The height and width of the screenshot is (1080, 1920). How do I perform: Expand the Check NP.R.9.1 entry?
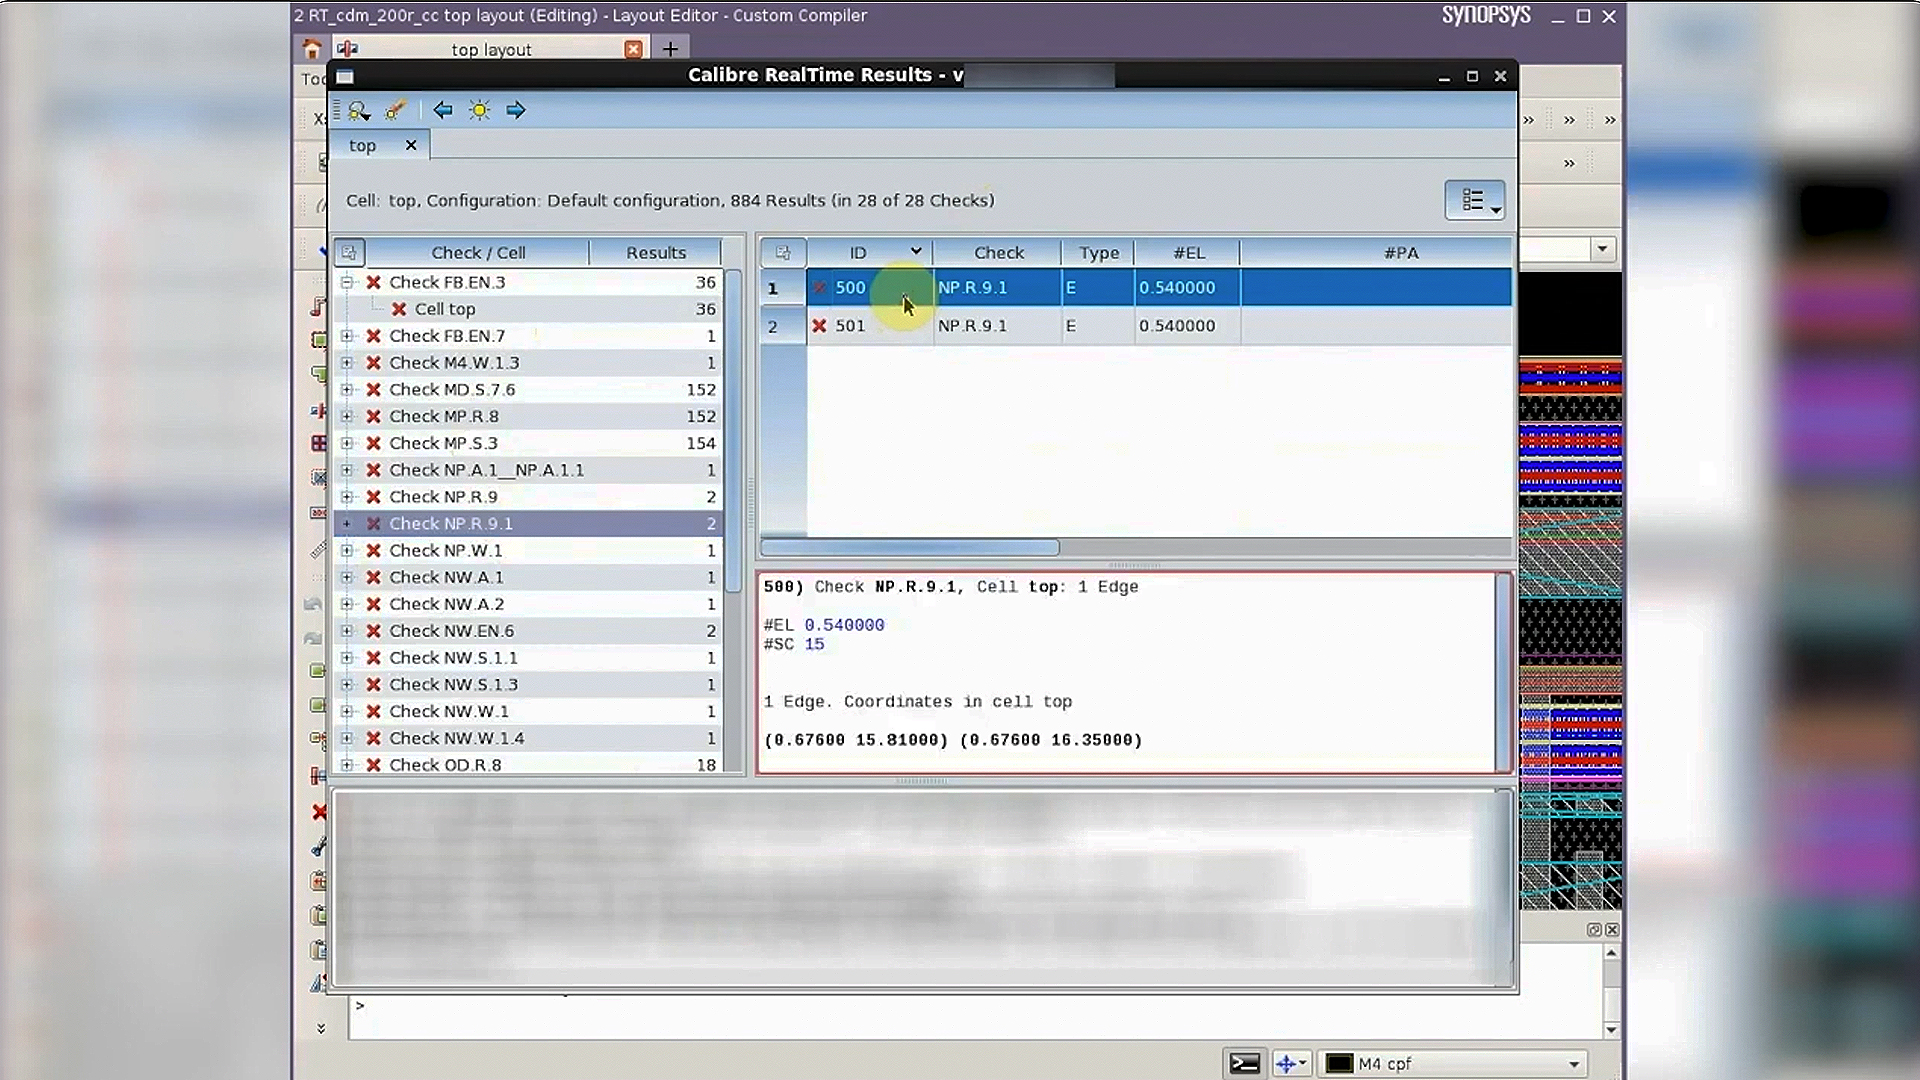[347, 523]
